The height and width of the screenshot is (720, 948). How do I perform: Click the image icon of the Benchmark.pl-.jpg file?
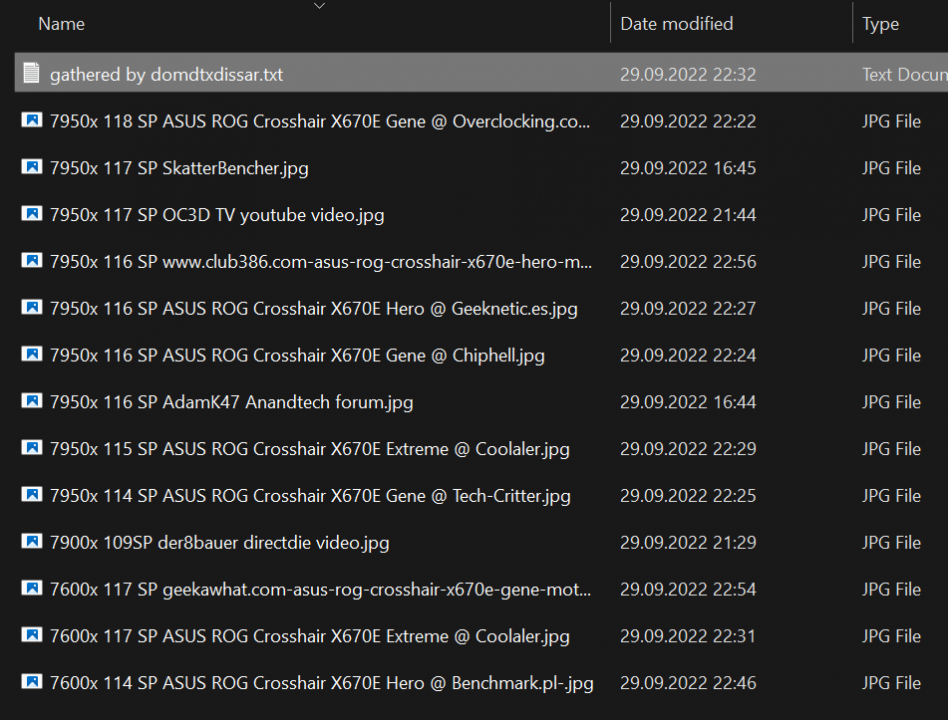coord(31,681)
